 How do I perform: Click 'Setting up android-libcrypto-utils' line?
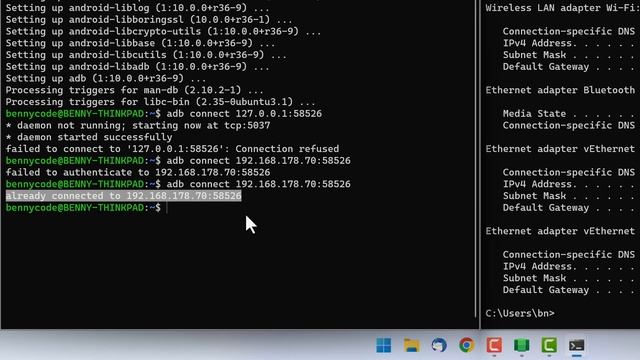point(163,31)
